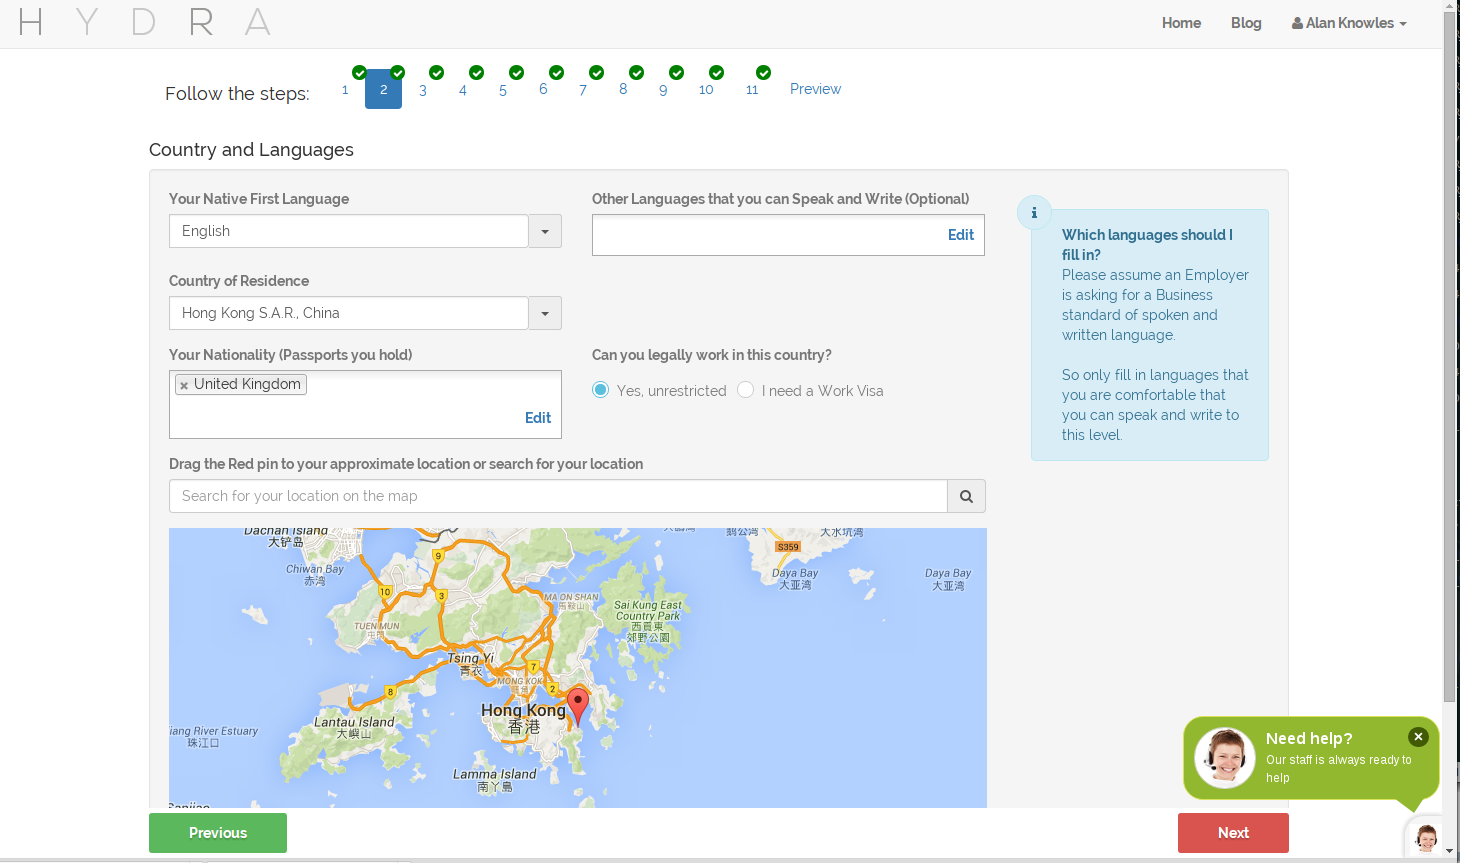This screenshot has height=863, width=1460.
Task: Click the user icon beside Alan Knowles
Action: pyautogui.click(x=1297, y=23)
